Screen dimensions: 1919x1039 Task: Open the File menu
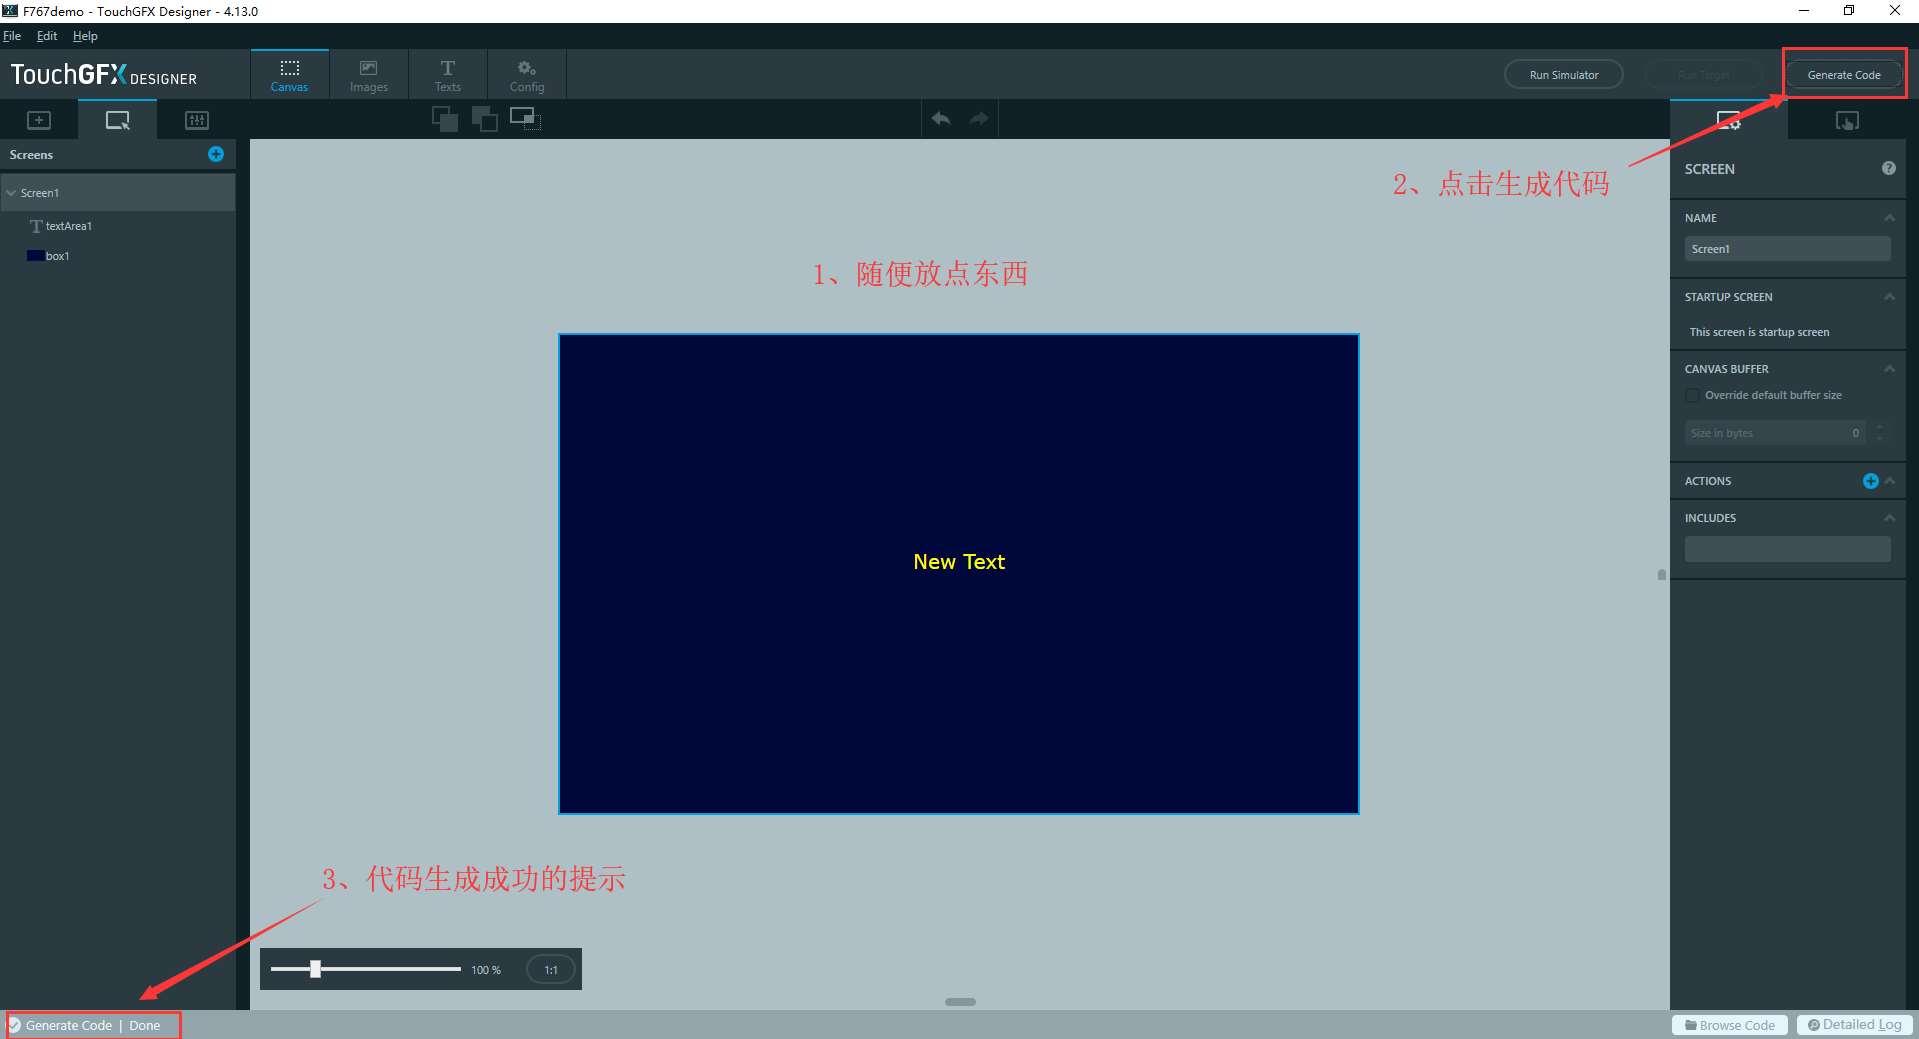coord(12,36)
